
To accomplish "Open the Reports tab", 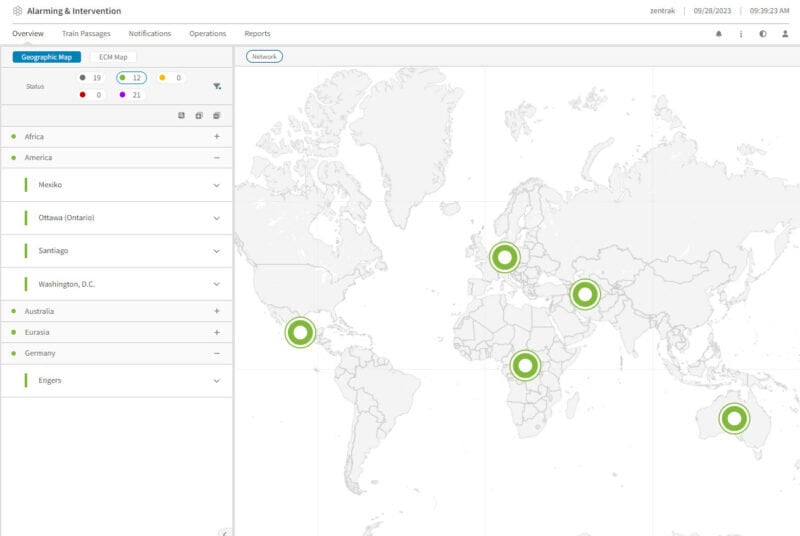I will click(x=257, y=34).
